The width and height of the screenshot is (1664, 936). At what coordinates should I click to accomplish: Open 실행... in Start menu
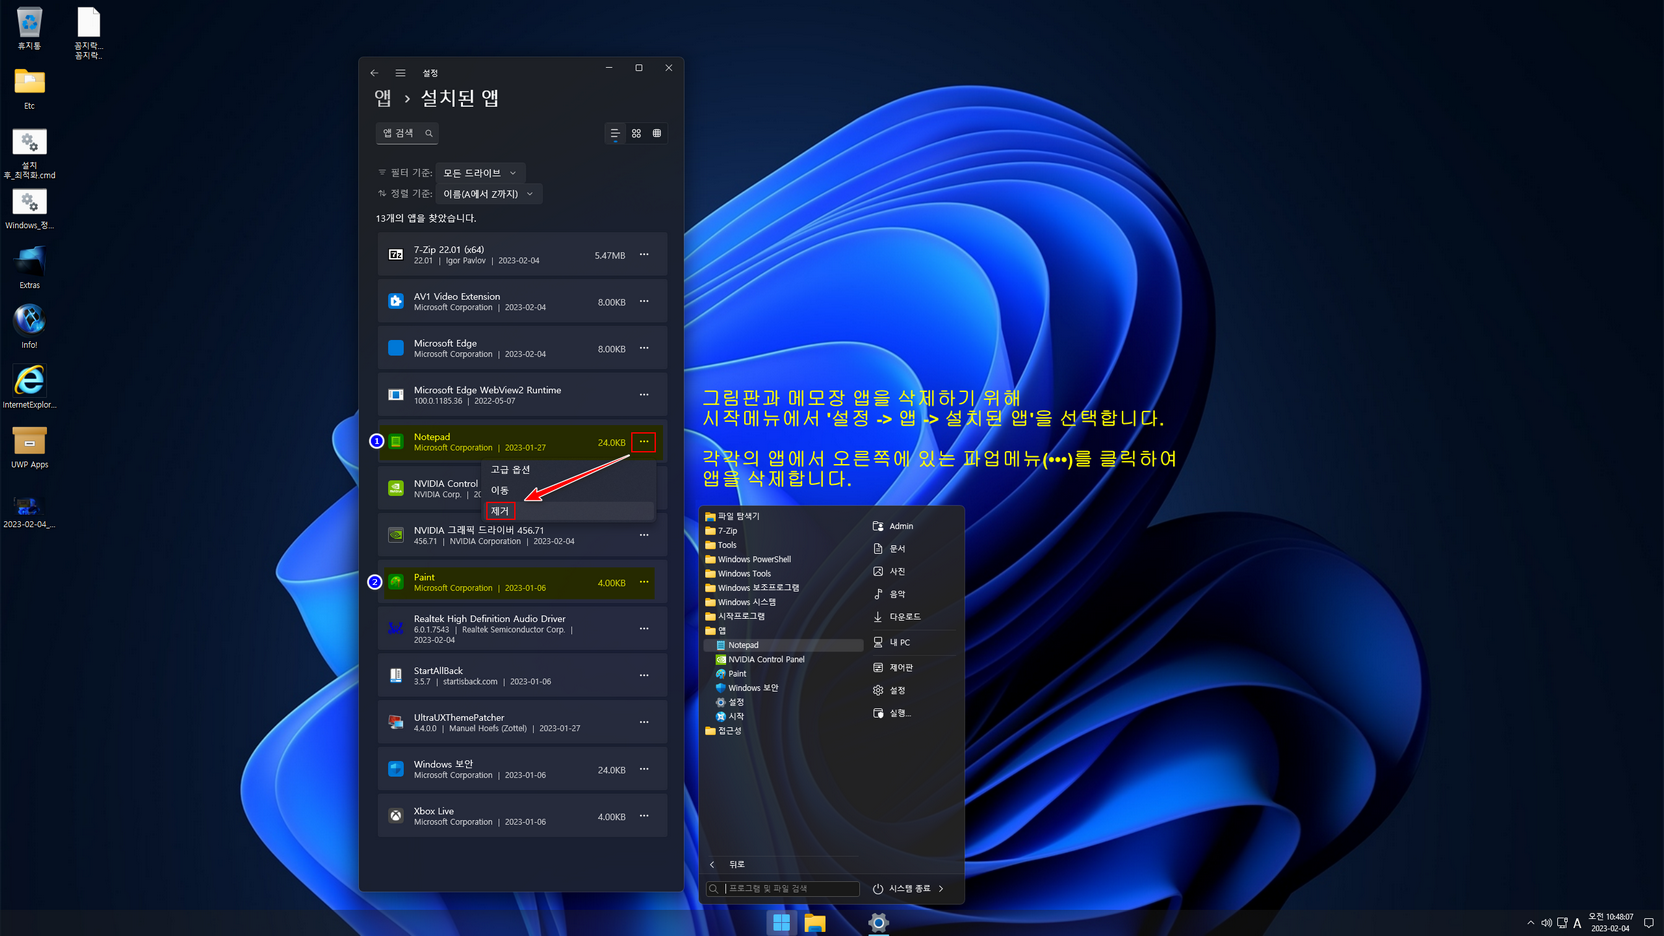pyautogui.click(x=892, y=714)
